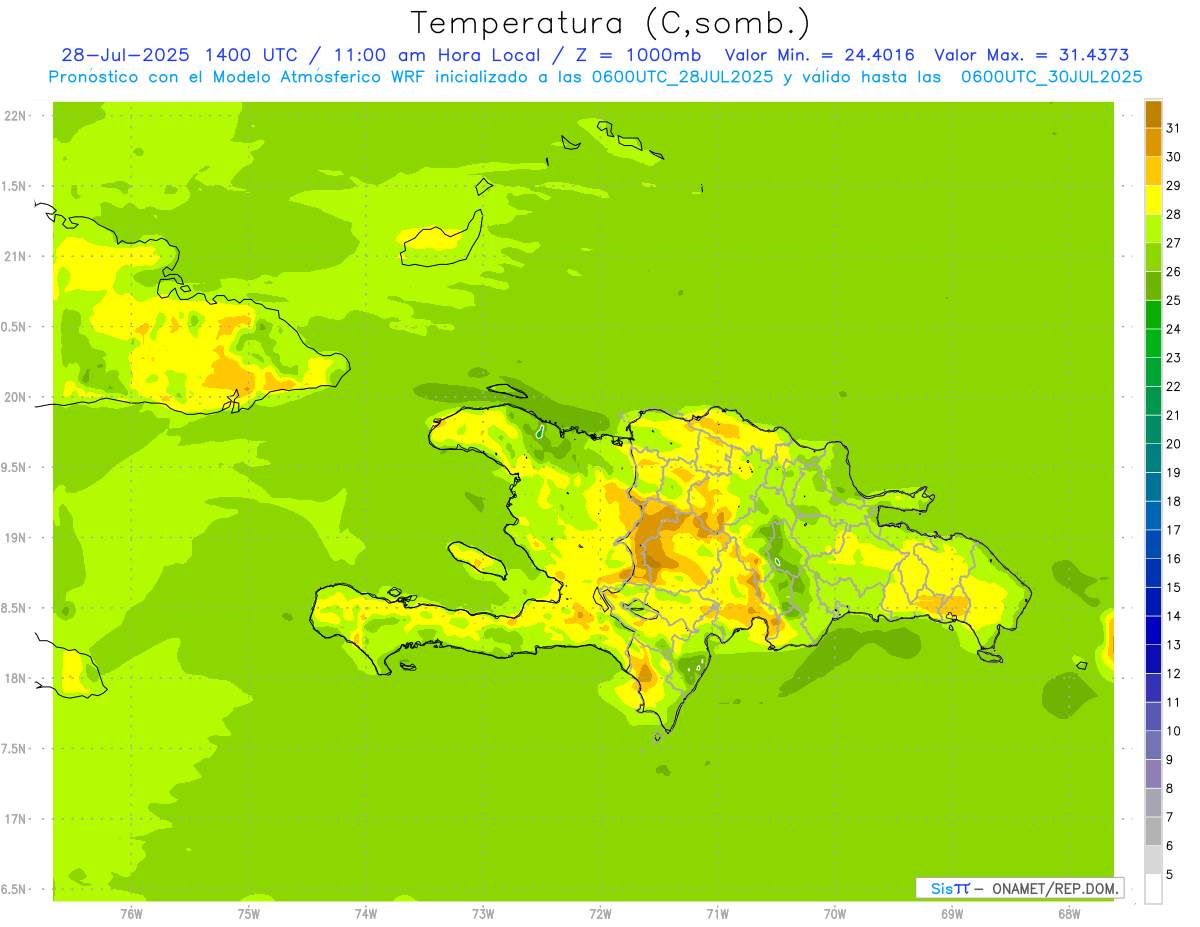
Task: Click 'Valor Min. = 24.4016' value
Action: click(x=818, y=55)
